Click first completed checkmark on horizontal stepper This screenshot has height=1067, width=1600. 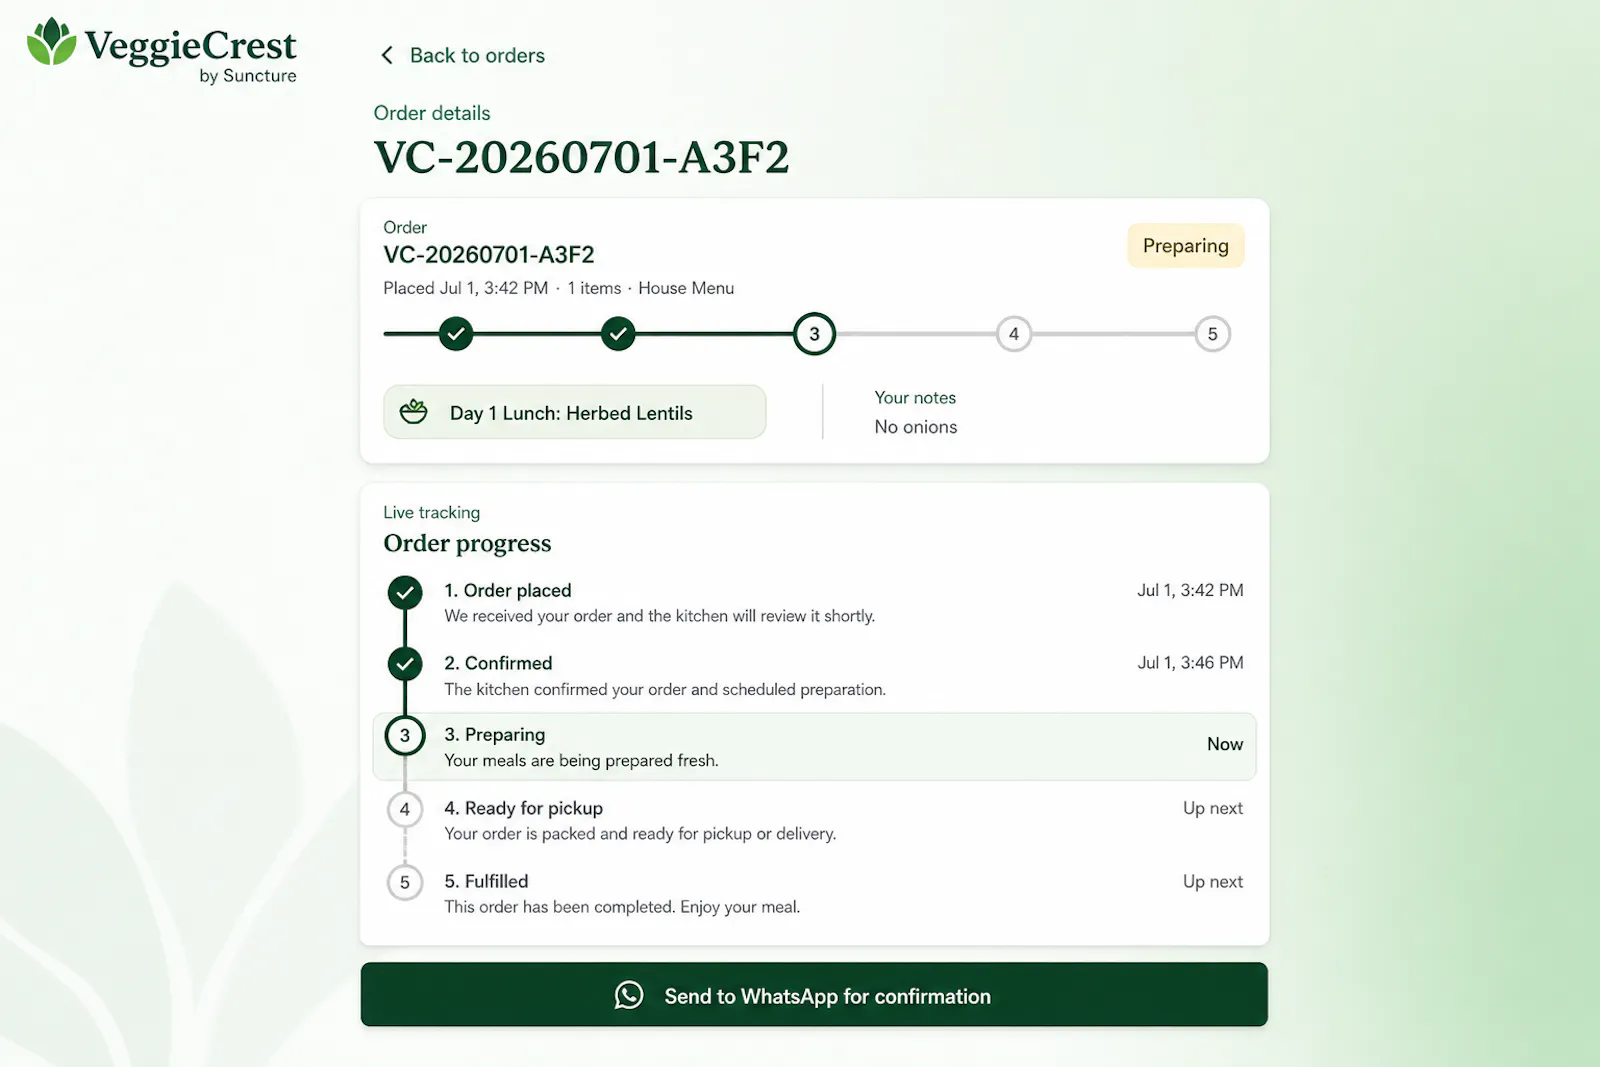click(x=456, y=334)
